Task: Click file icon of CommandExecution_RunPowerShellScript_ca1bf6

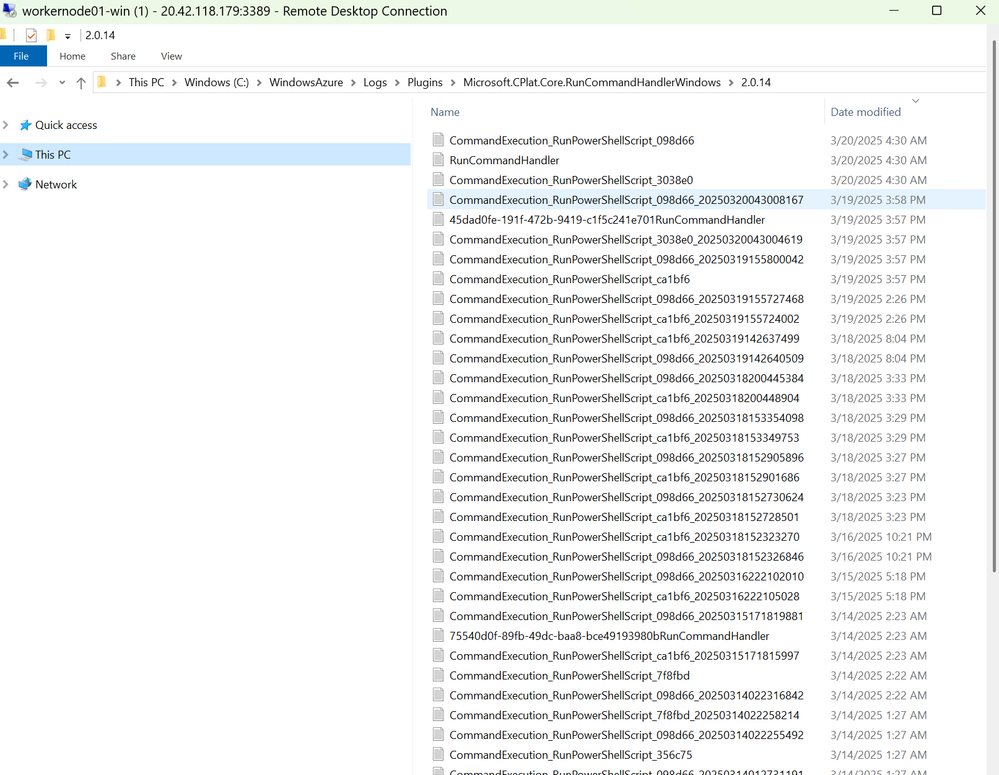Action: 438,279
